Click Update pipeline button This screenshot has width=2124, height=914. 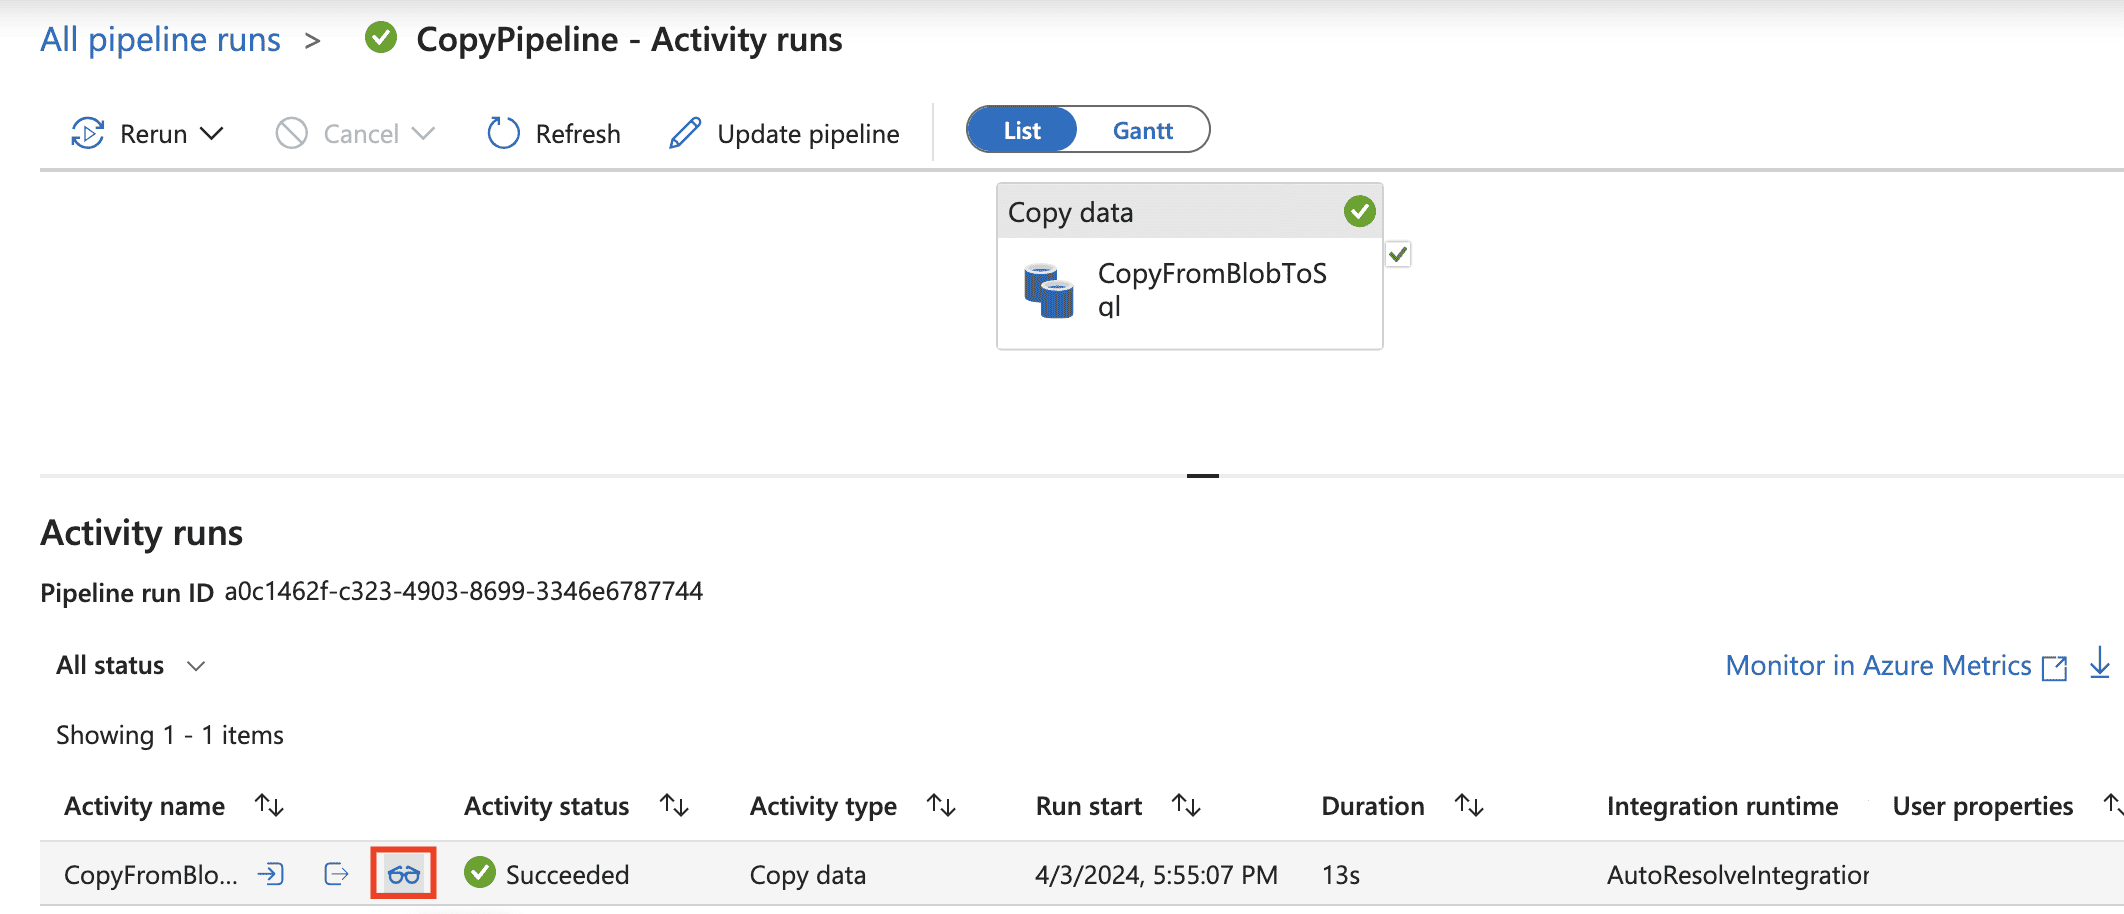point(784,133)
